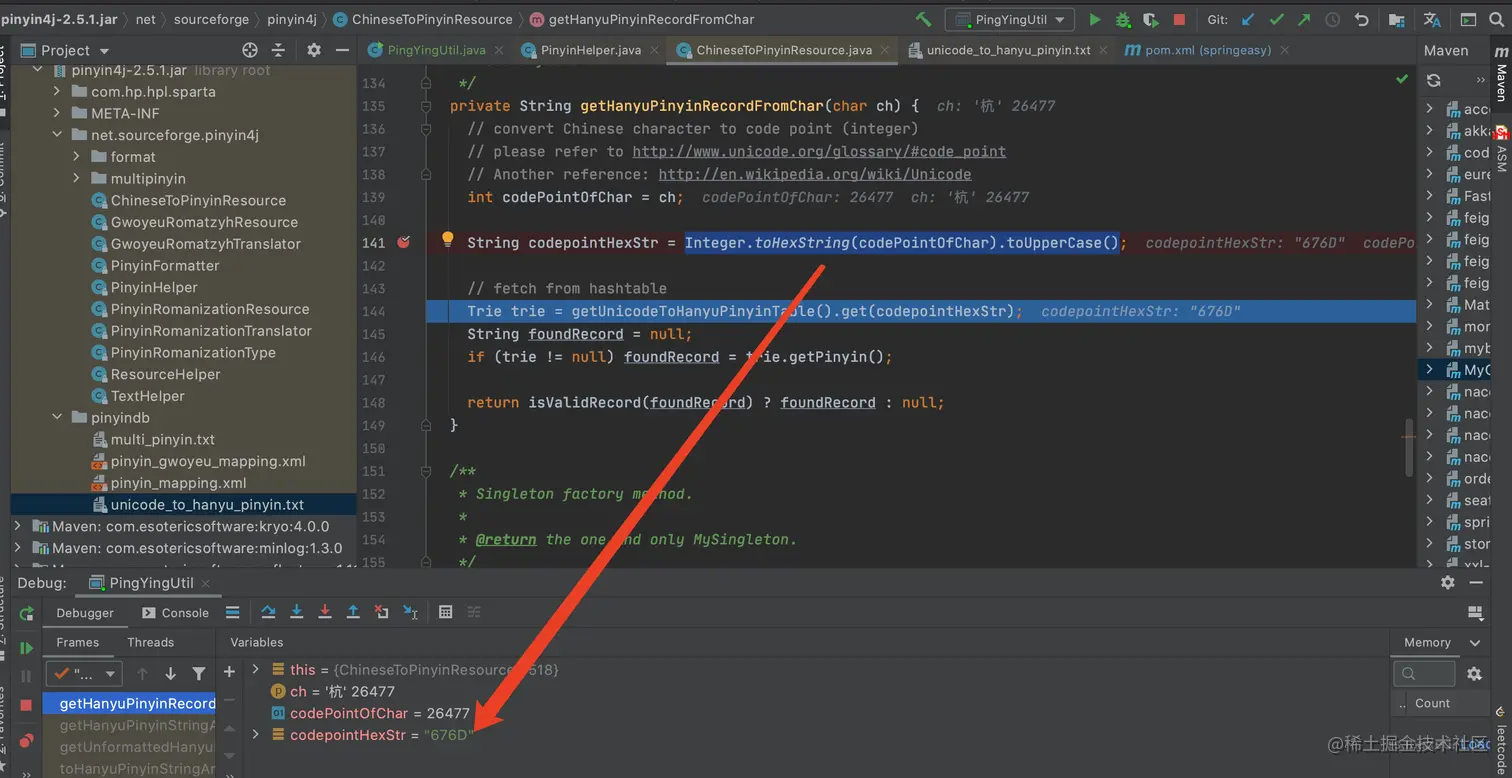
Task: Step out with the blue up arrow
Action: pos(353,612)
